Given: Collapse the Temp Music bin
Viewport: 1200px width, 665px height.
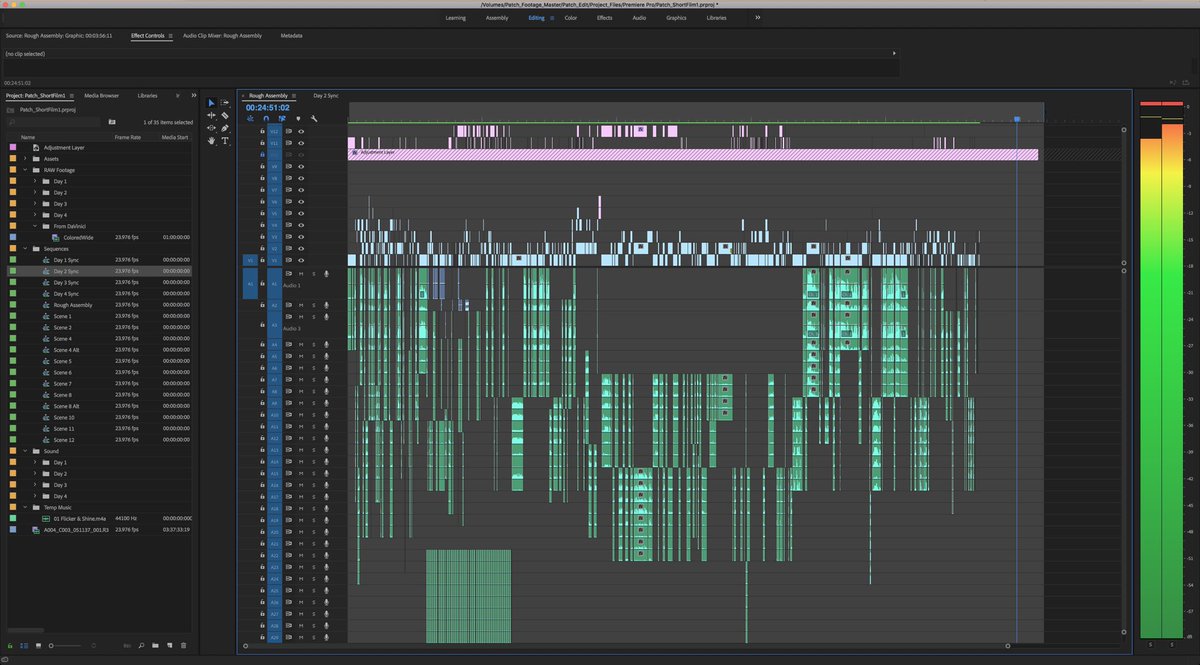Looking at the screenshot, I should click(x=25, y=507).
